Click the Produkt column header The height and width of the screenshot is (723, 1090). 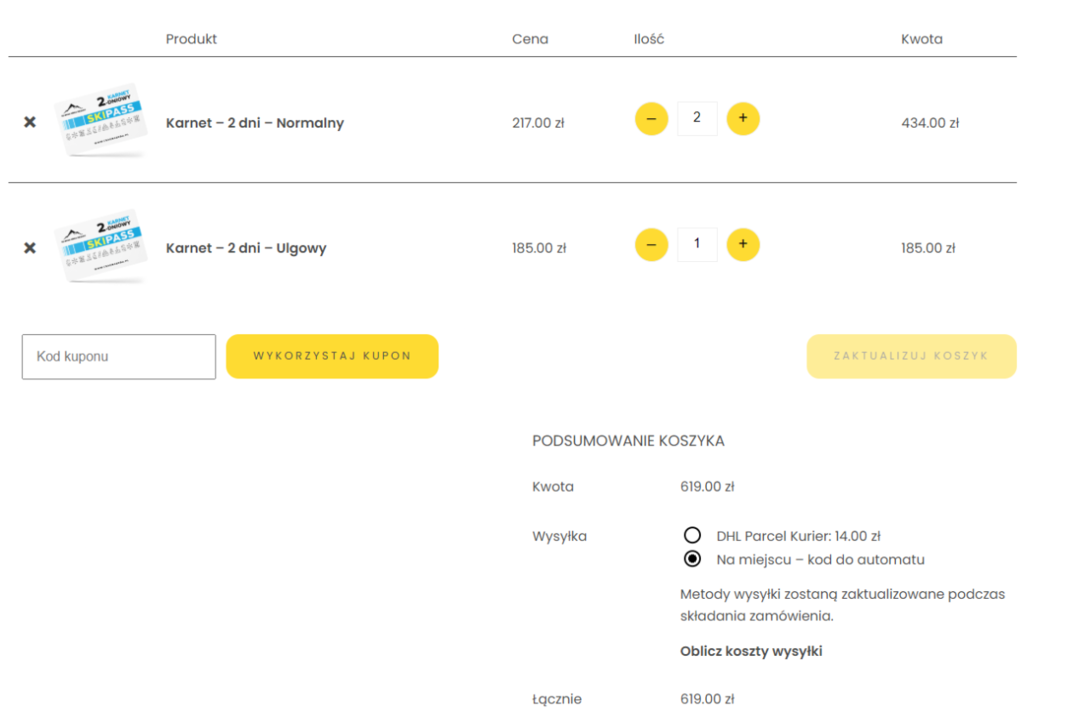click(191, 39)
